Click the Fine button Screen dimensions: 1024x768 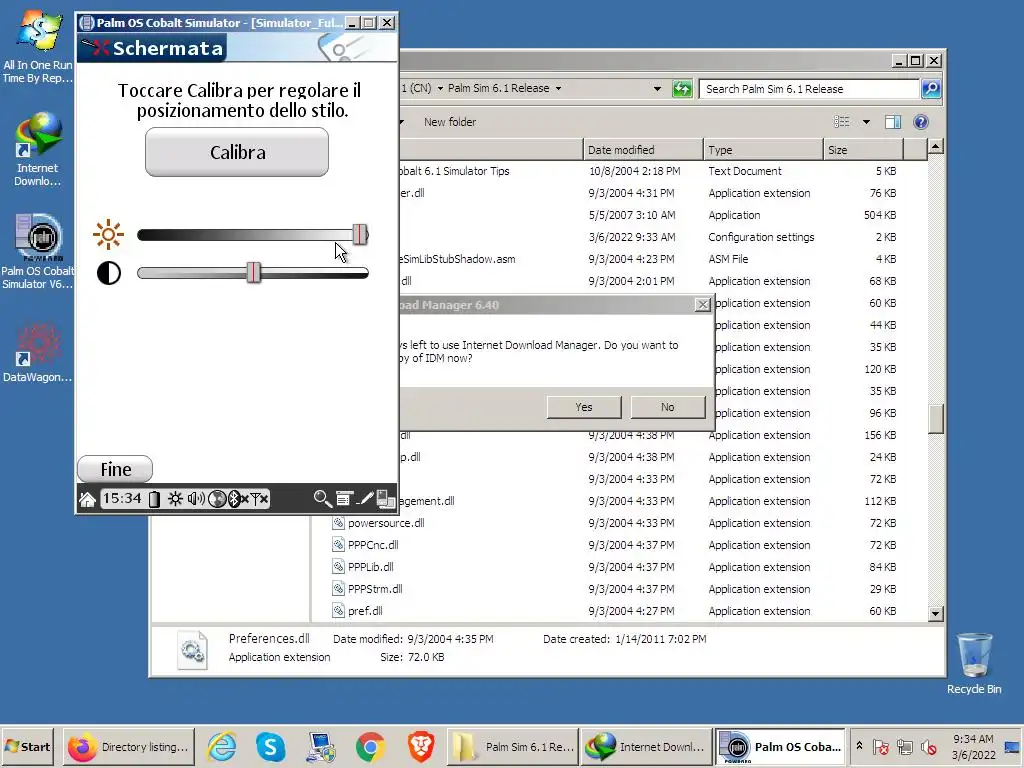(x=115, y=469)
